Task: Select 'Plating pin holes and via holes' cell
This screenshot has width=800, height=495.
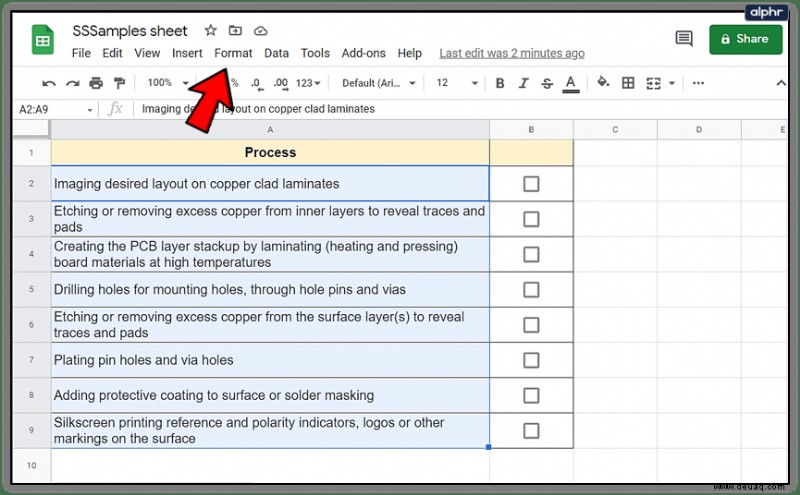Action: pos(270,360)
